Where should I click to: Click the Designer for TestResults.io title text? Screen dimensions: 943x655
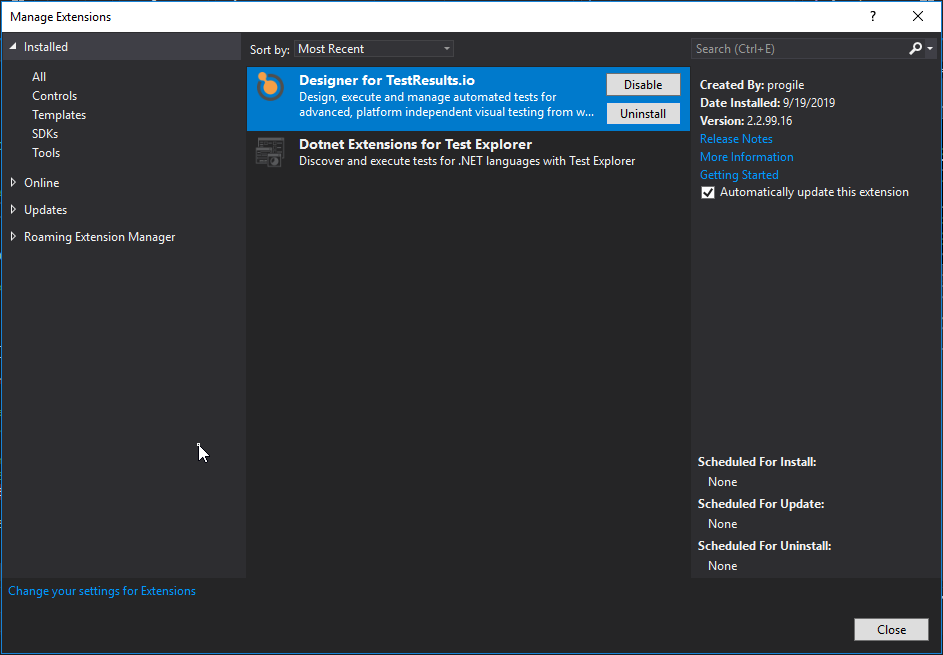[x=387, y=81]
